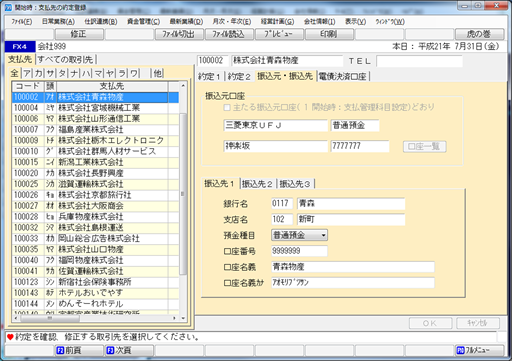Open the ファイル(F) menu

pyautogui.click(x=22, y=22)
